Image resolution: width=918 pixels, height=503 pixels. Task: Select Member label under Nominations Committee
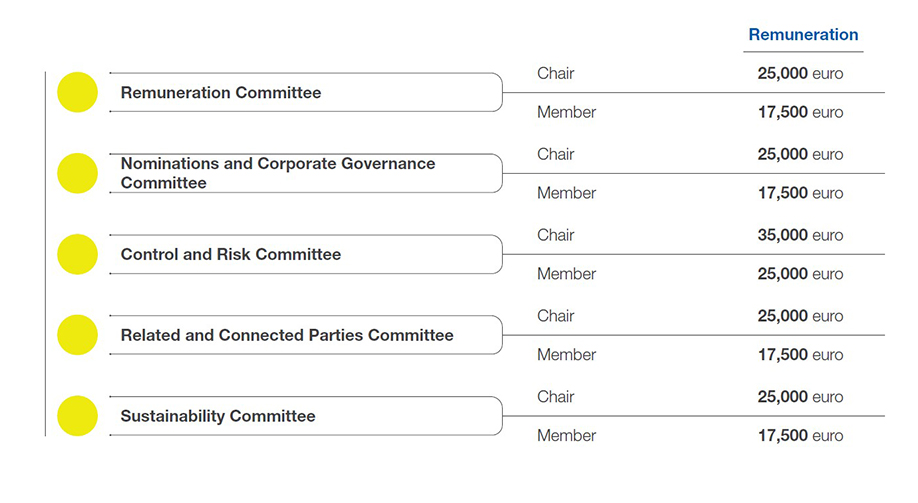tap(566, 193)
